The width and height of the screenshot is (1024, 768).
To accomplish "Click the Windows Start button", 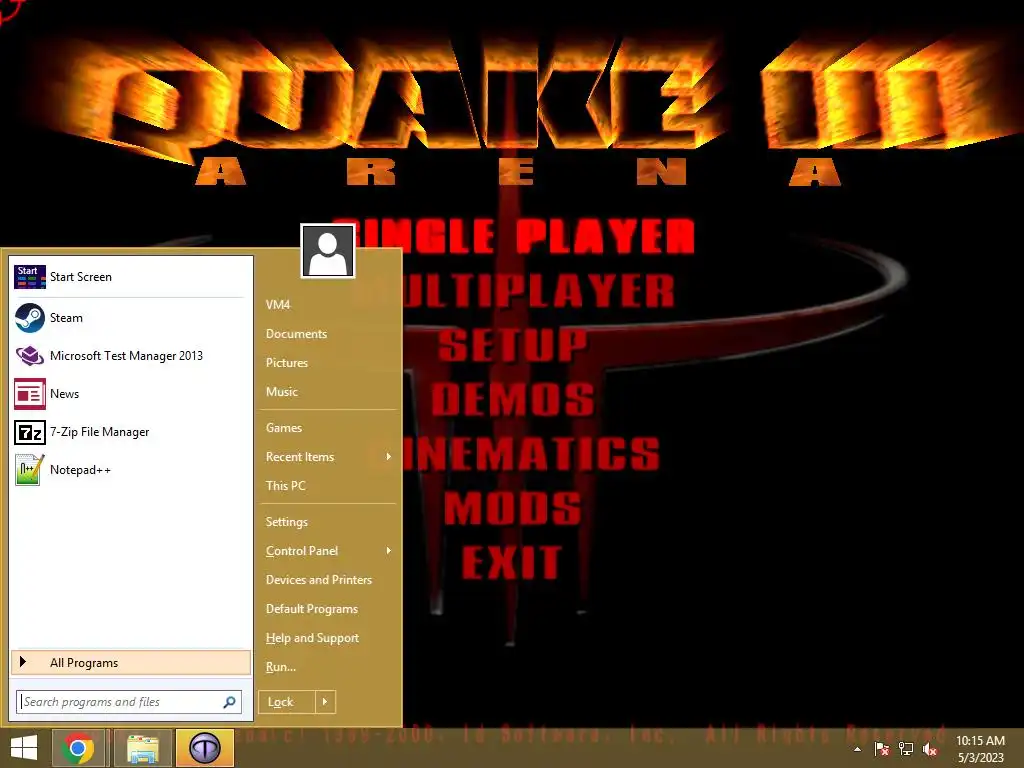I will [24, 748].
